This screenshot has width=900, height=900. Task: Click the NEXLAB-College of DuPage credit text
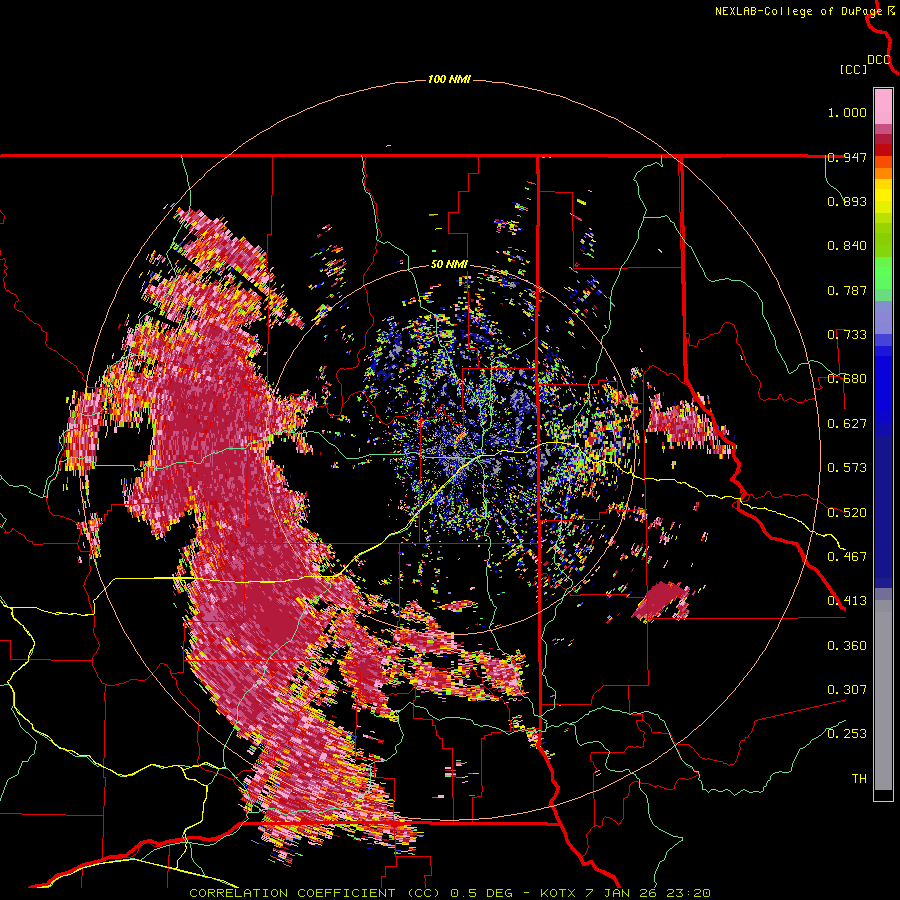(x=800, y=11)
